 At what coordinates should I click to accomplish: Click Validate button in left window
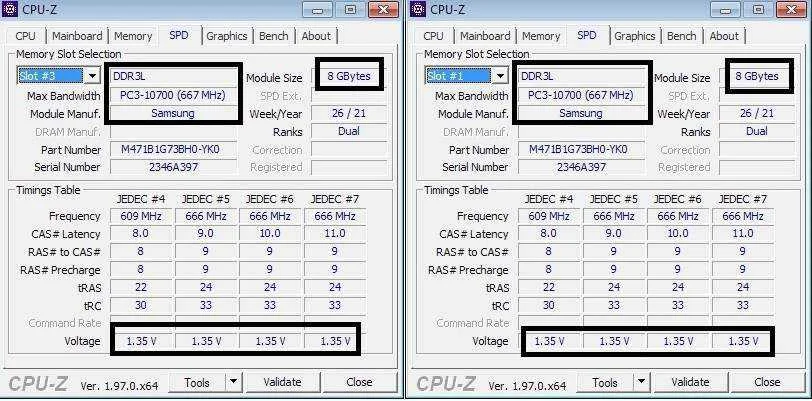(x=282, y=382)
